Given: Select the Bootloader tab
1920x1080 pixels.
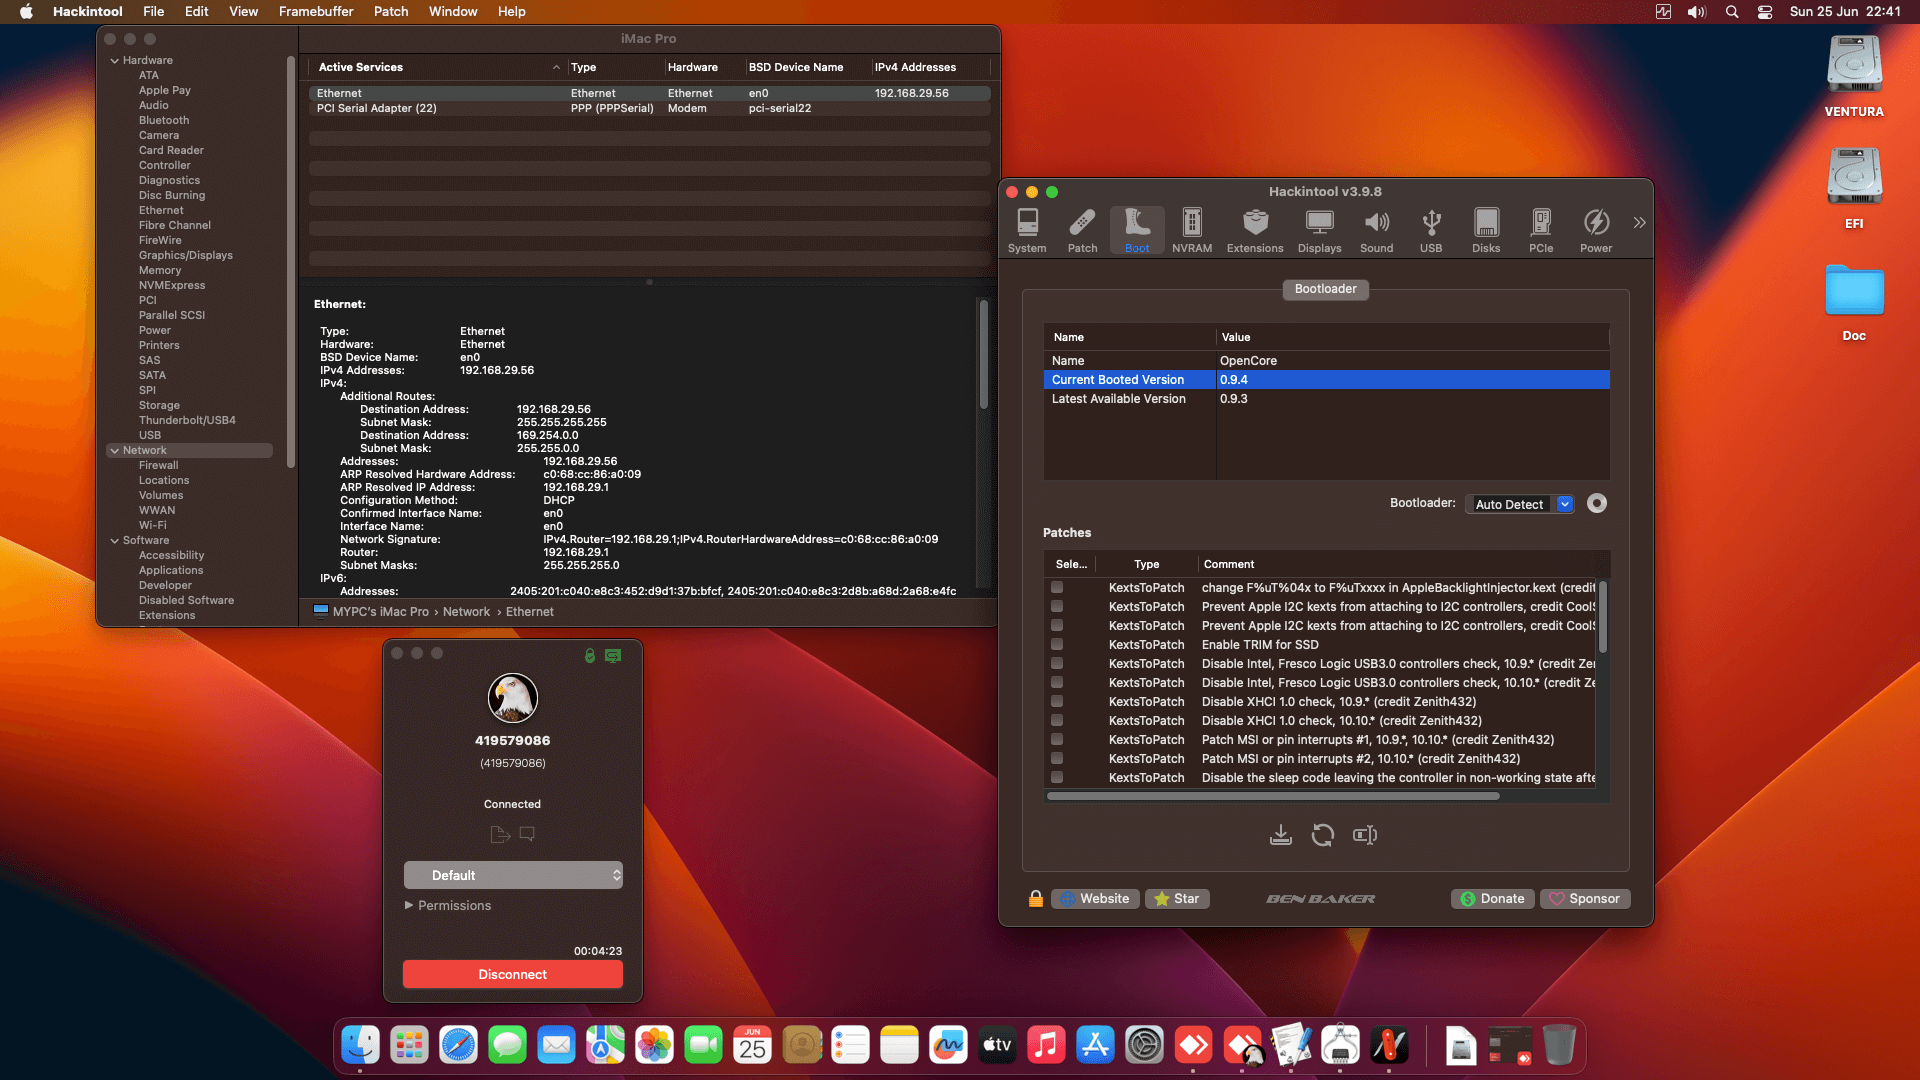Looking at the screenshot, I should coord(1326,289).
